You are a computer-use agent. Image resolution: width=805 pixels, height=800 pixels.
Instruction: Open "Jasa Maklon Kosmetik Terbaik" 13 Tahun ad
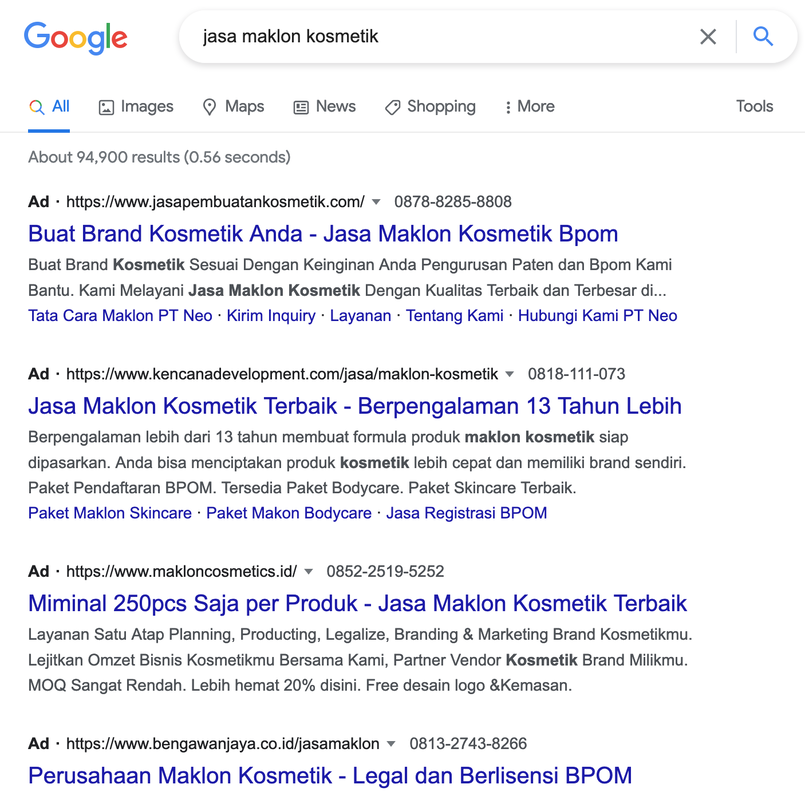[x=355, y=406]
